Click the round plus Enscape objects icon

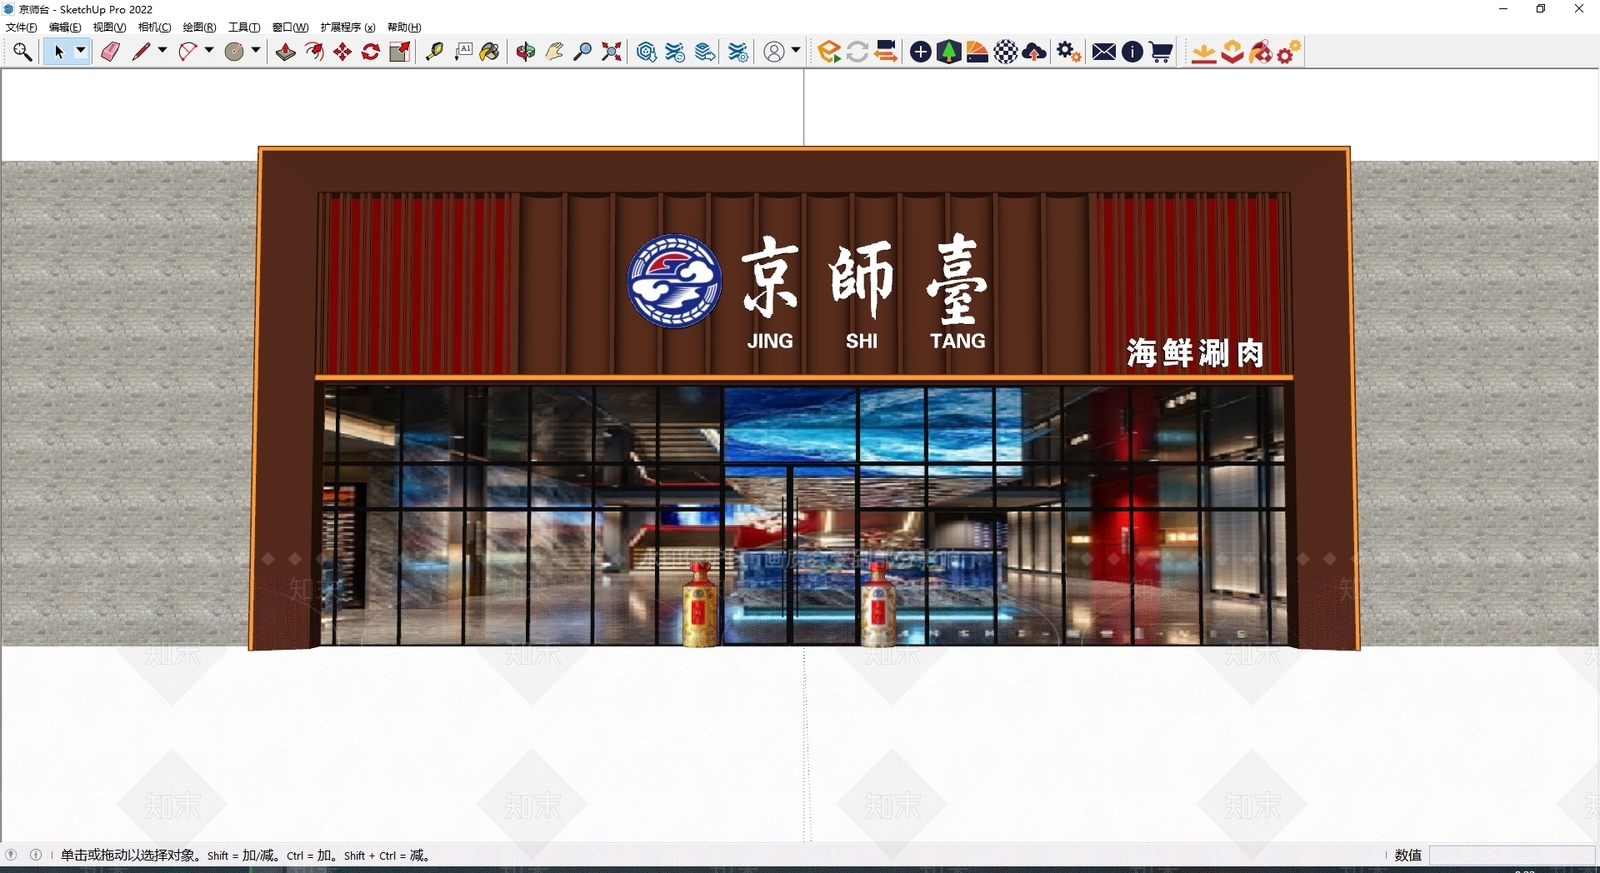[x=921, y=52]
